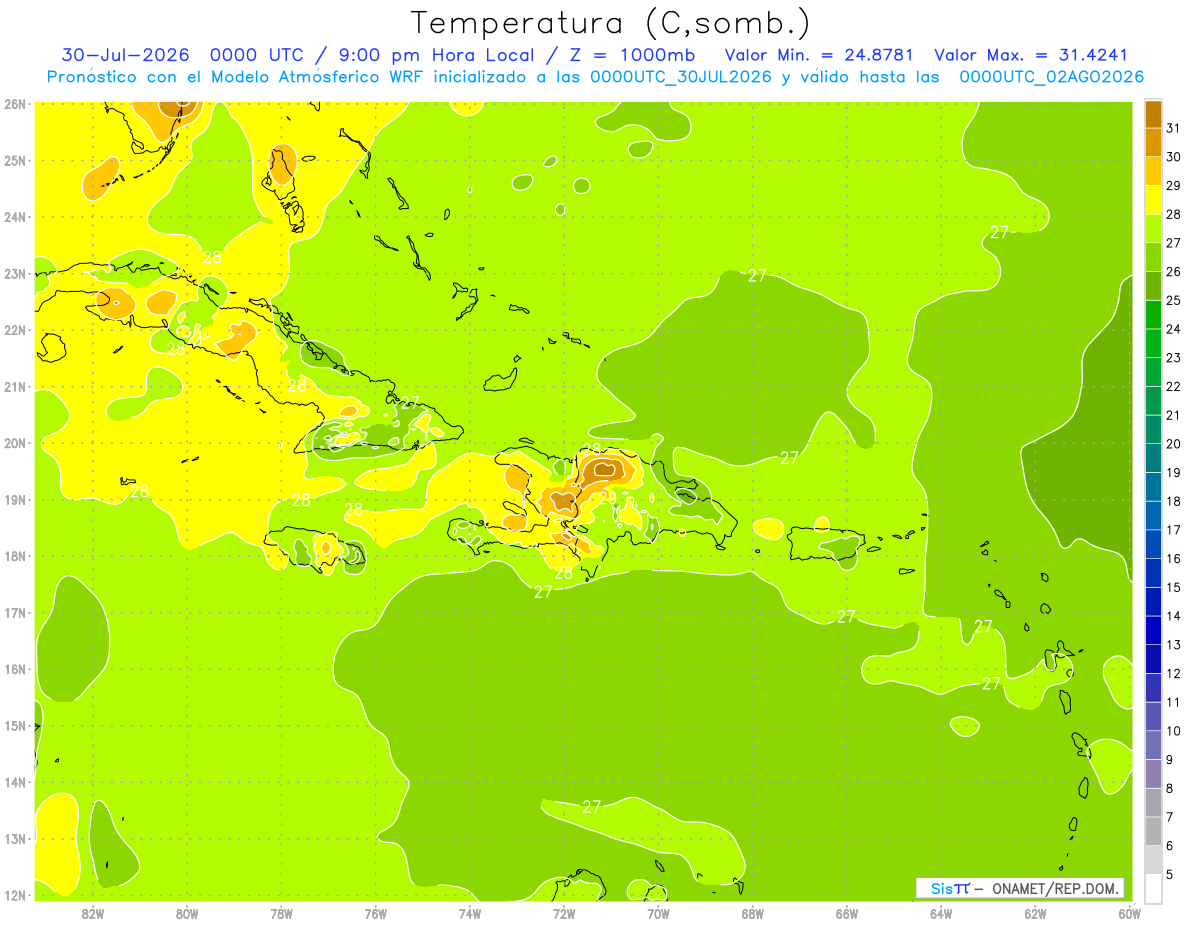Click the "25N" latitude axis label
The width and height of the screenshot is (1200, 927).
click(x=15, y=161)
